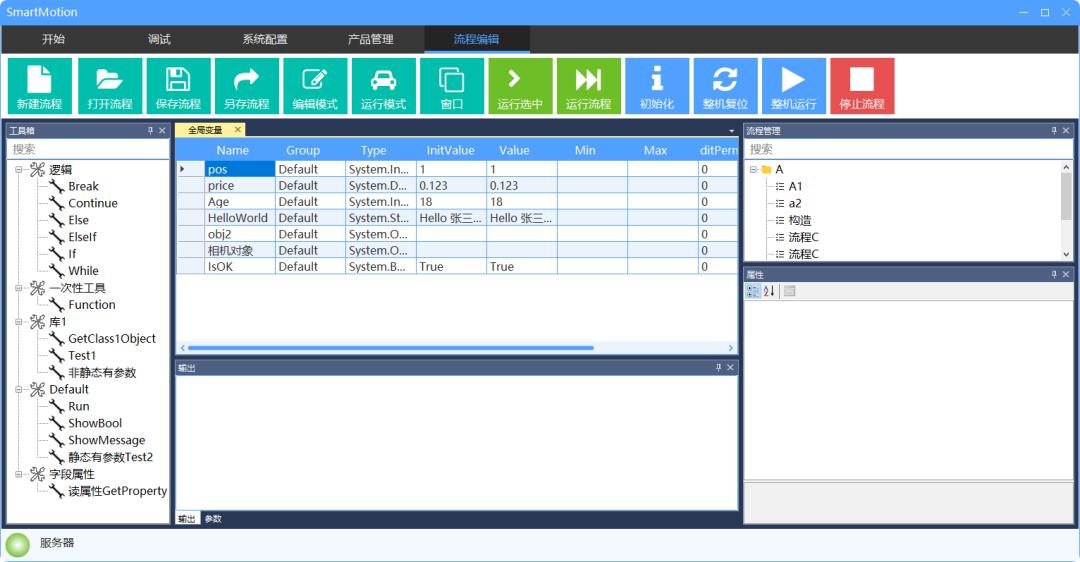Image resolution: width=1080 pixels, height=562 pixels.
Task: Click the Type column header
Action: 374,150
